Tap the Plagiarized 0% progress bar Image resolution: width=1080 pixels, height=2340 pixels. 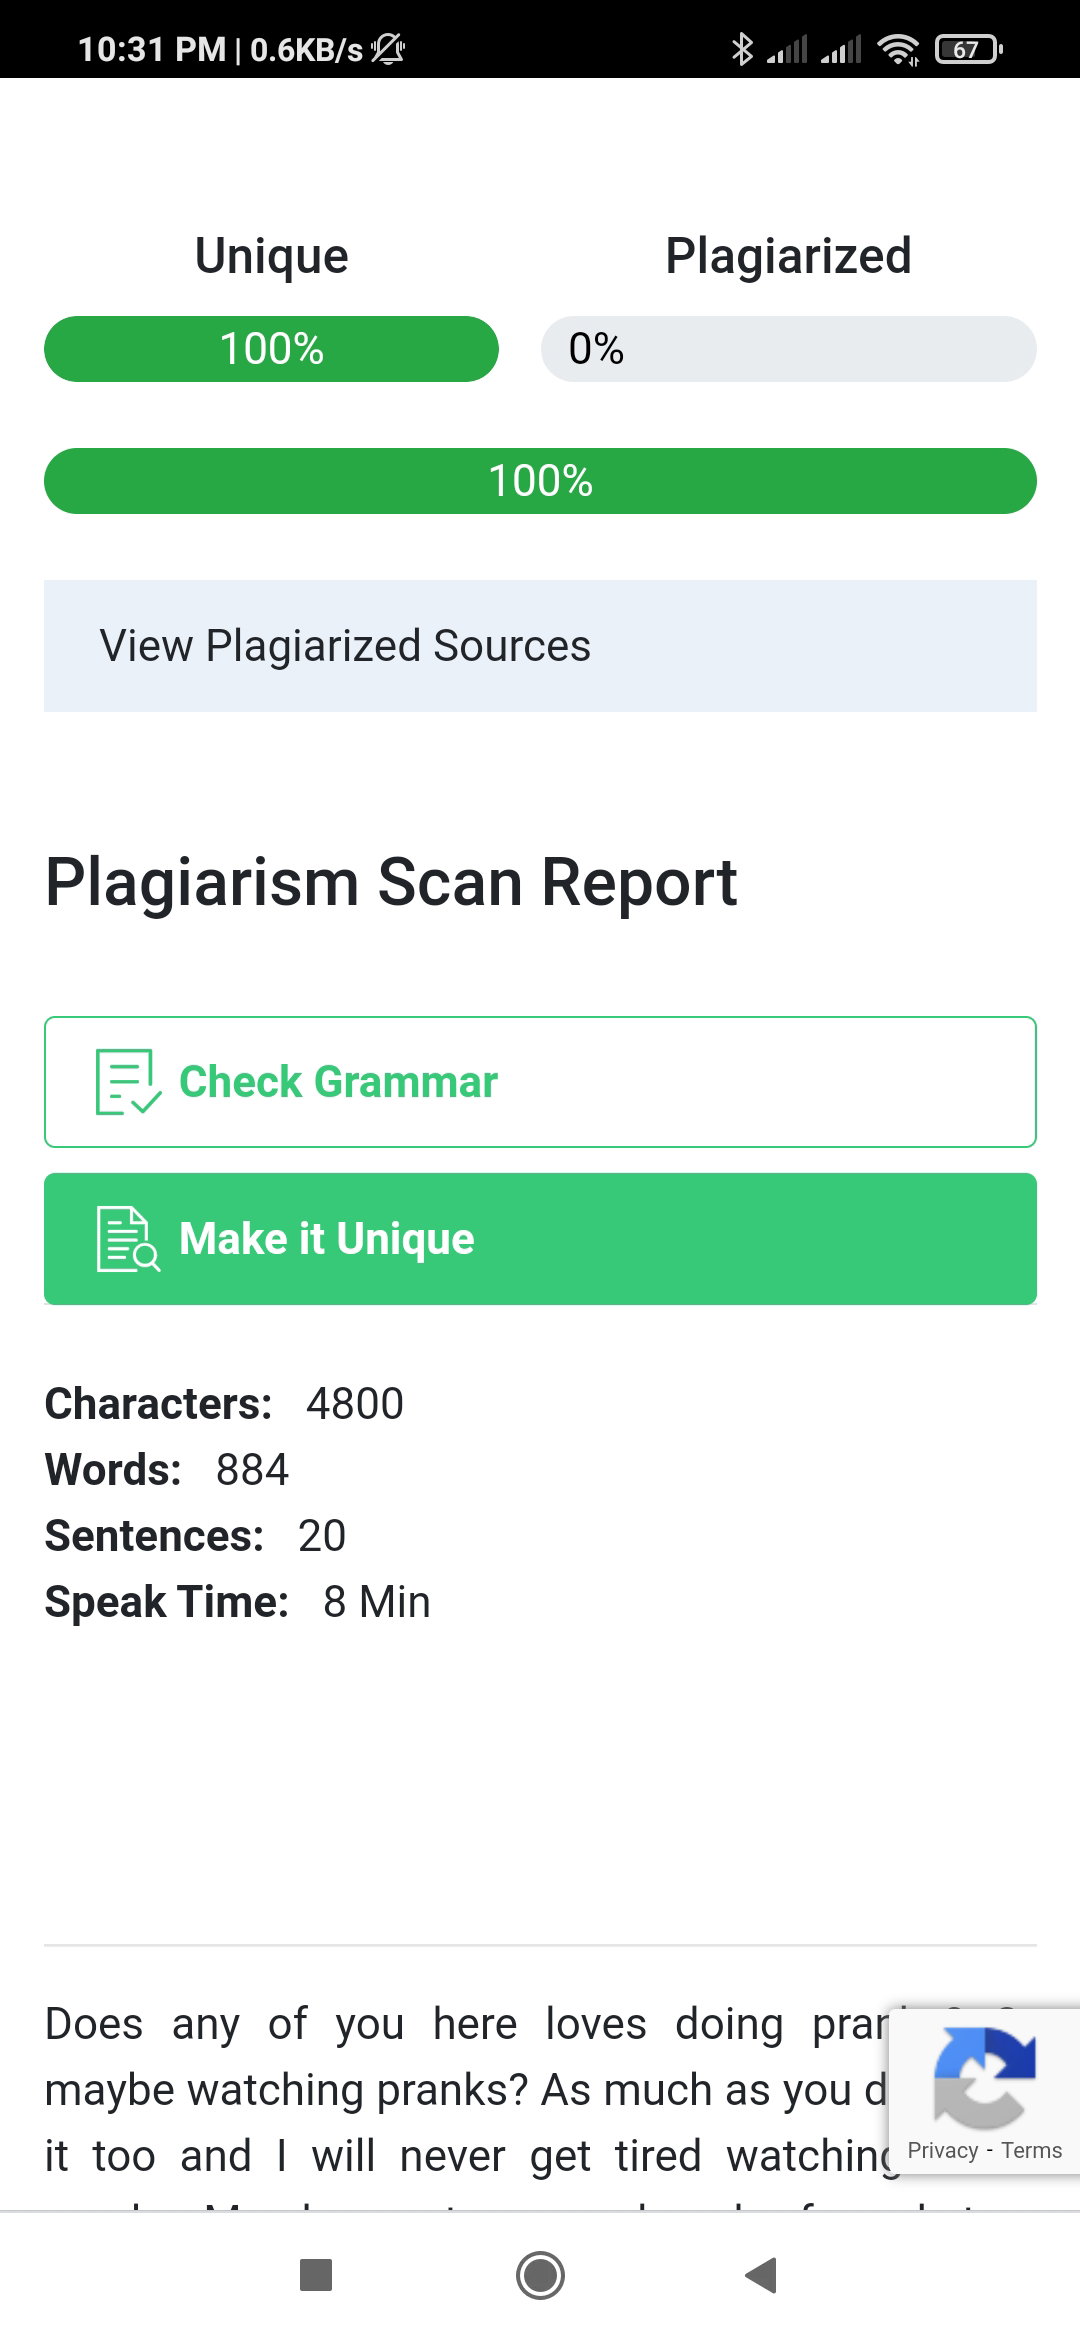789,349
